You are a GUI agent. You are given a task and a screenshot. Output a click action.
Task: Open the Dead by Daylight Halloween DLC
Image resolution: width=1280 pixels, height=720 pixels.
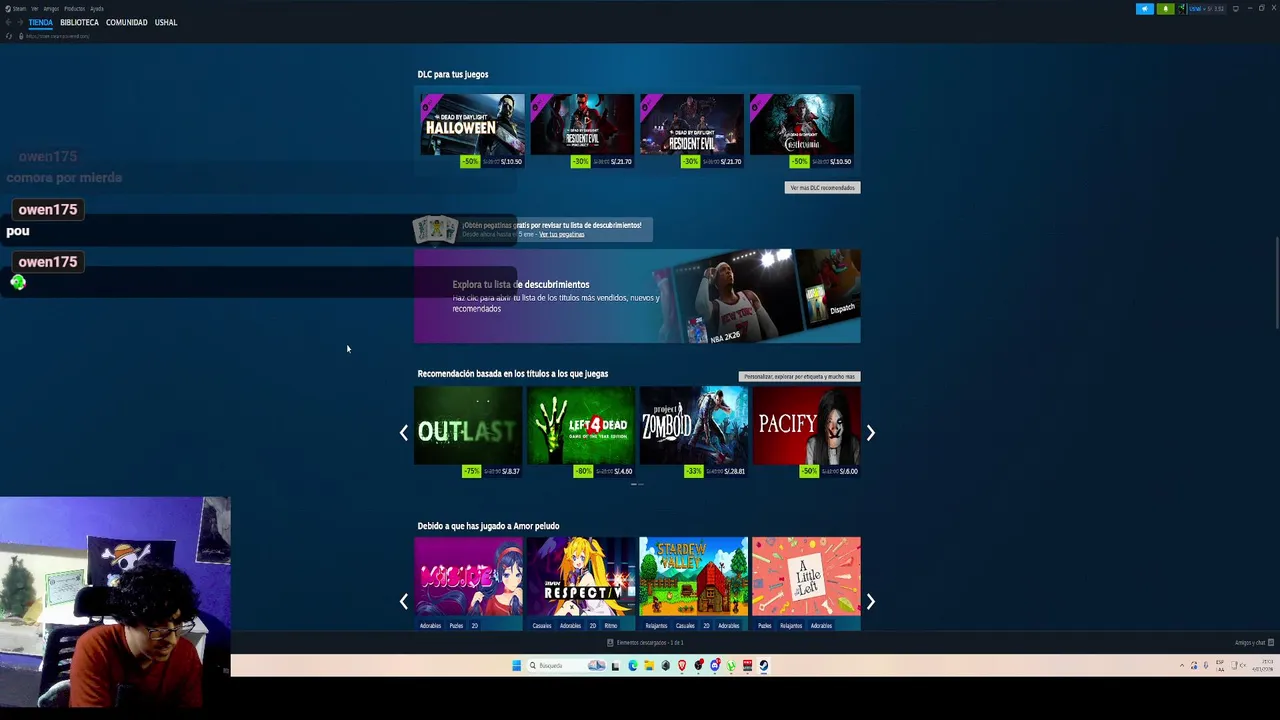point(472,130)
